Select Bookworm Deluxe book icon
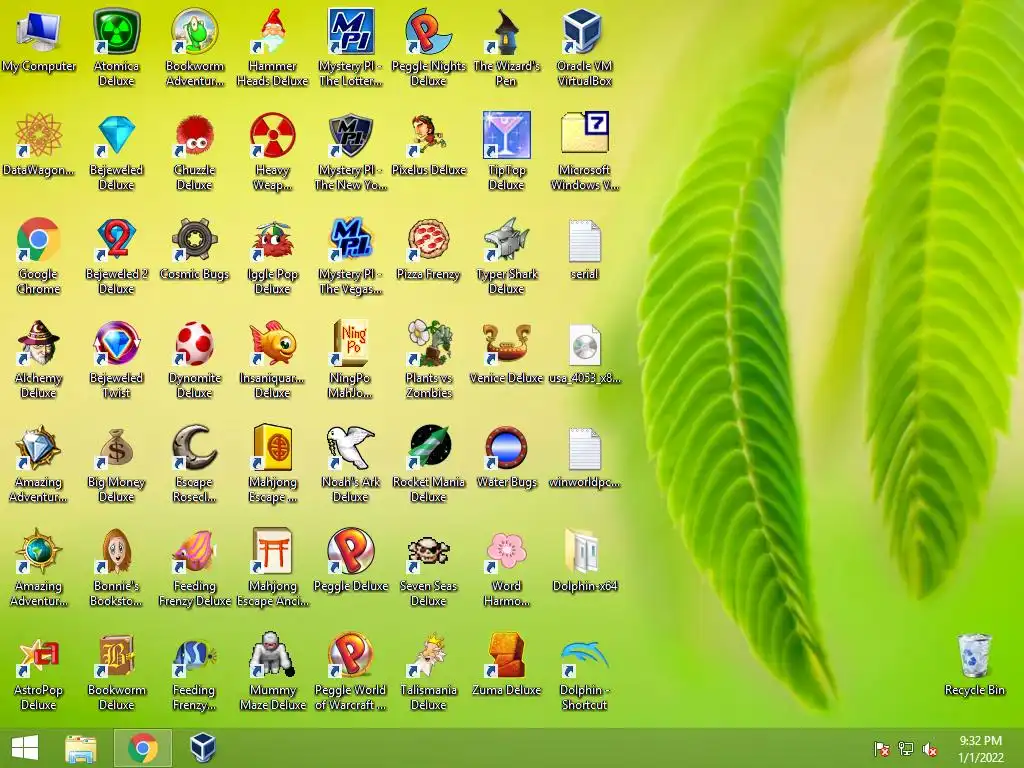1024x768 pixels. coord(116,656)
